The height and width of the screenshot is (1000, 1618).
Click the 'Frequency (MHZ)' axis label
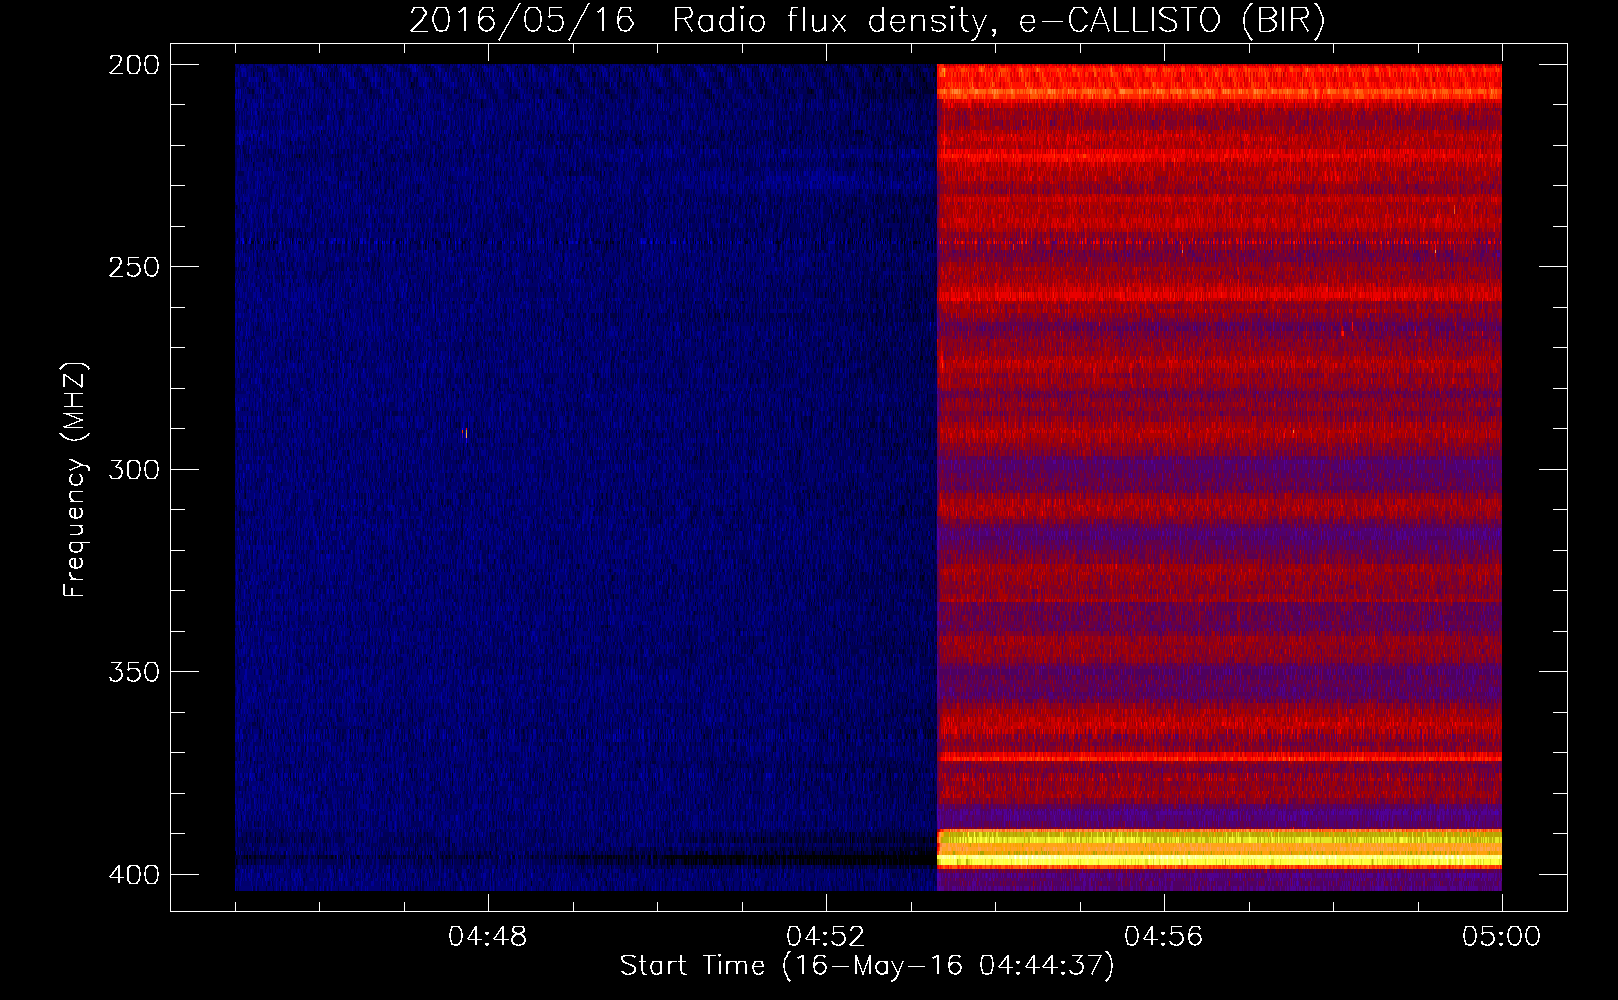pos(75,480)
